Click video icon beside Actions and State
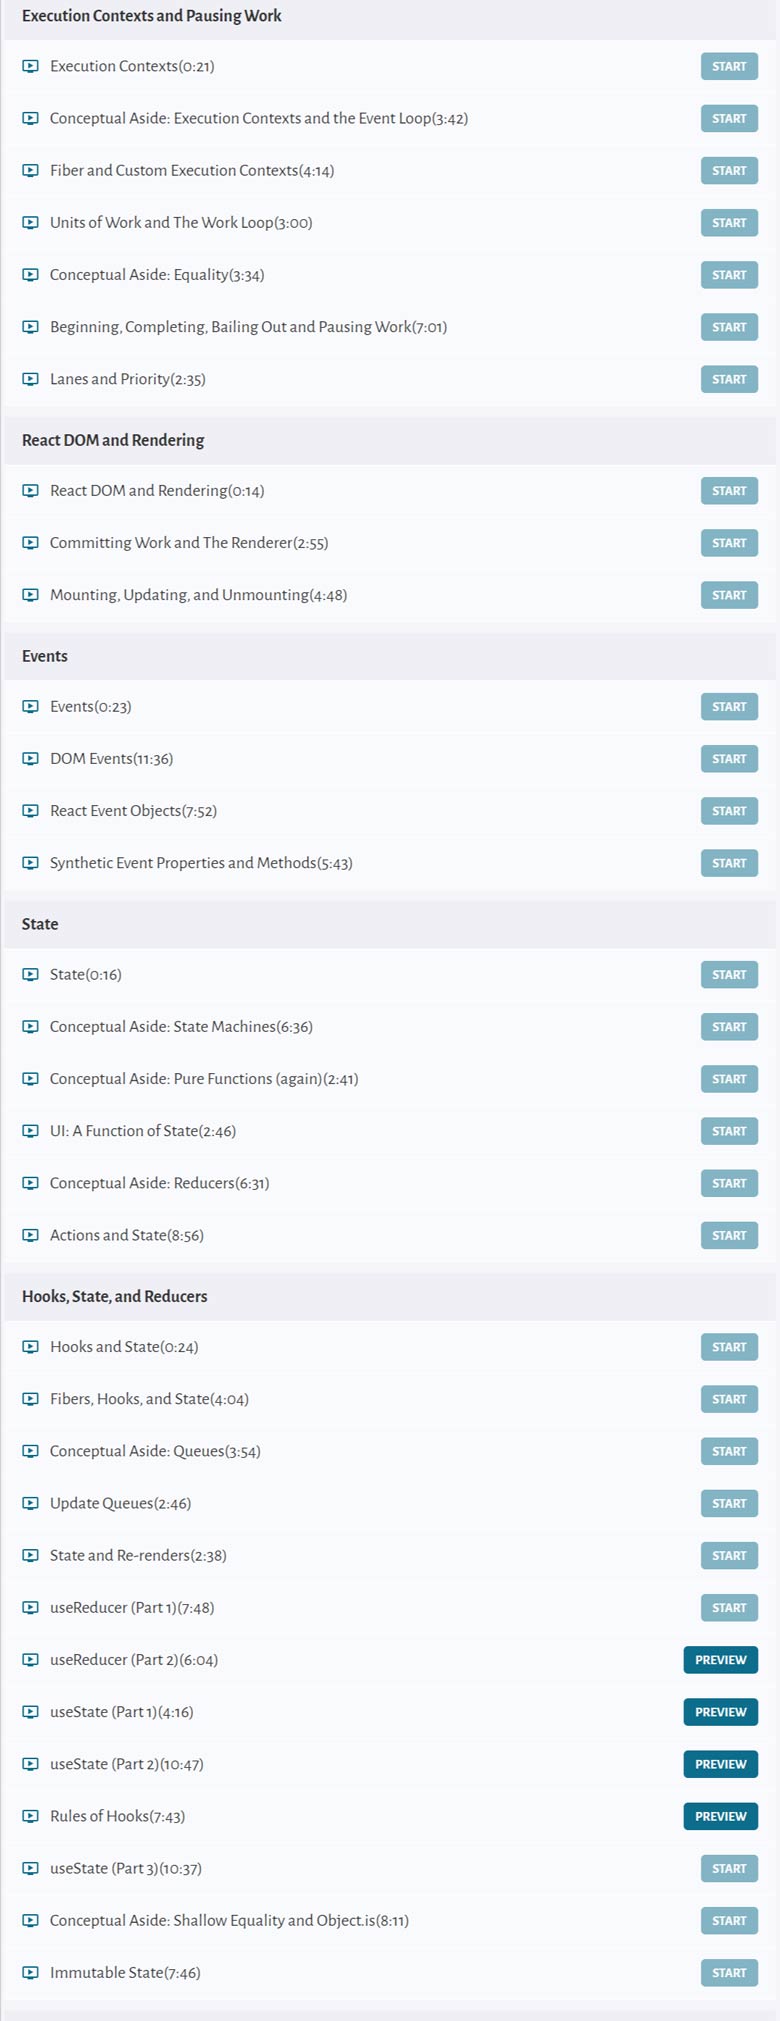The height and width of the screenshot is (2021, 780). [x=30, y=1235]
